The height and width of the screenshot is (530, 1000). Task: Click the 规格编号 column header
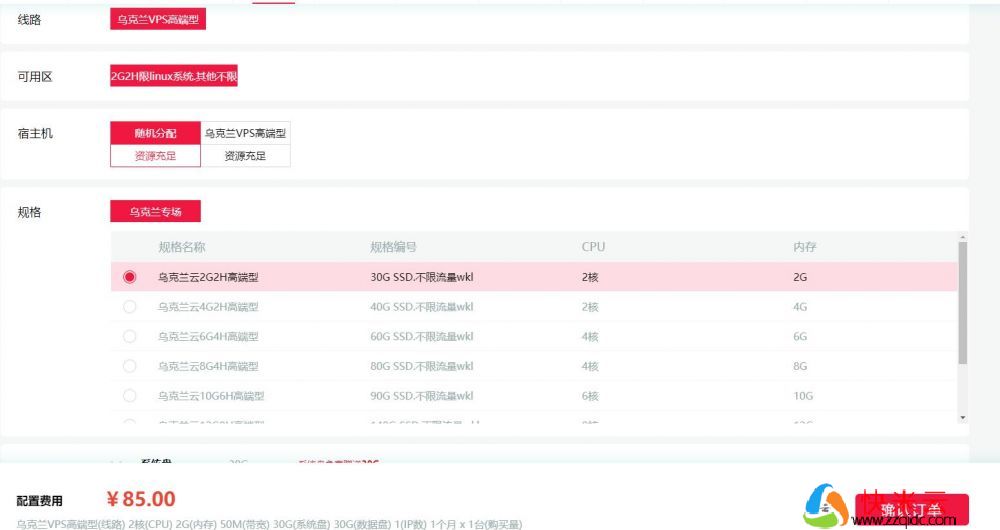(x=393, y=247)
